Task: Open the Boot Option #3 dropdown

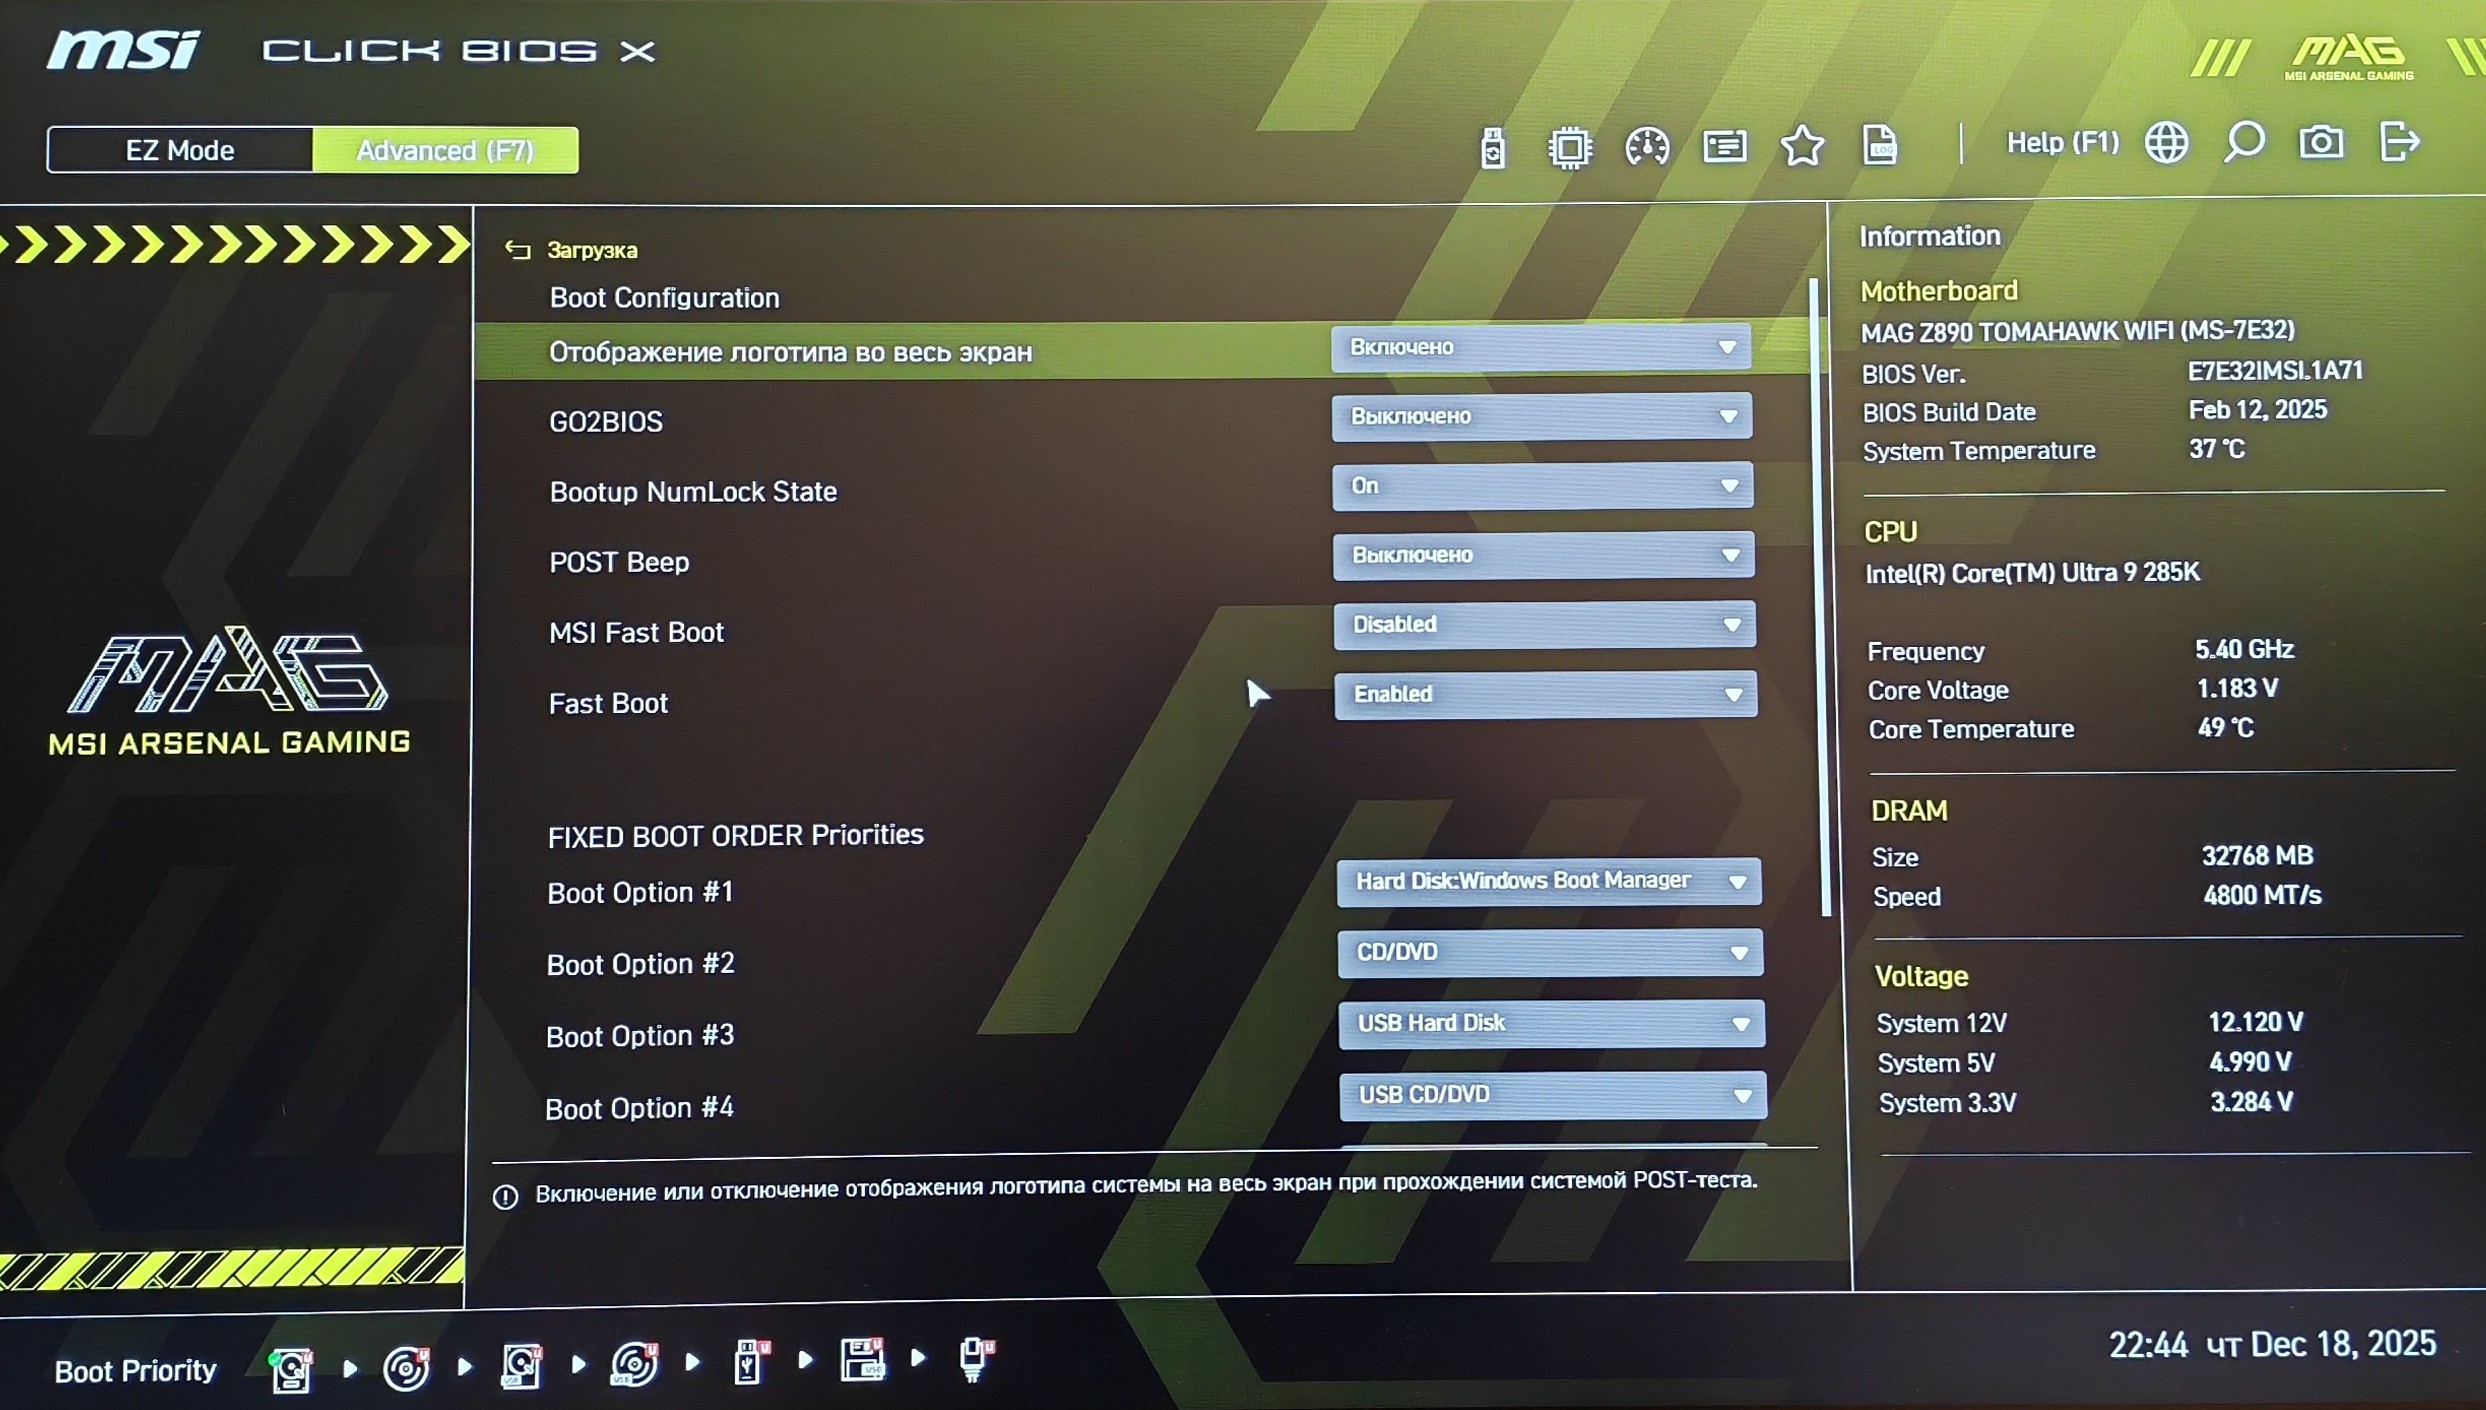Action: pyautogui.click(x=1551, y=1024)
